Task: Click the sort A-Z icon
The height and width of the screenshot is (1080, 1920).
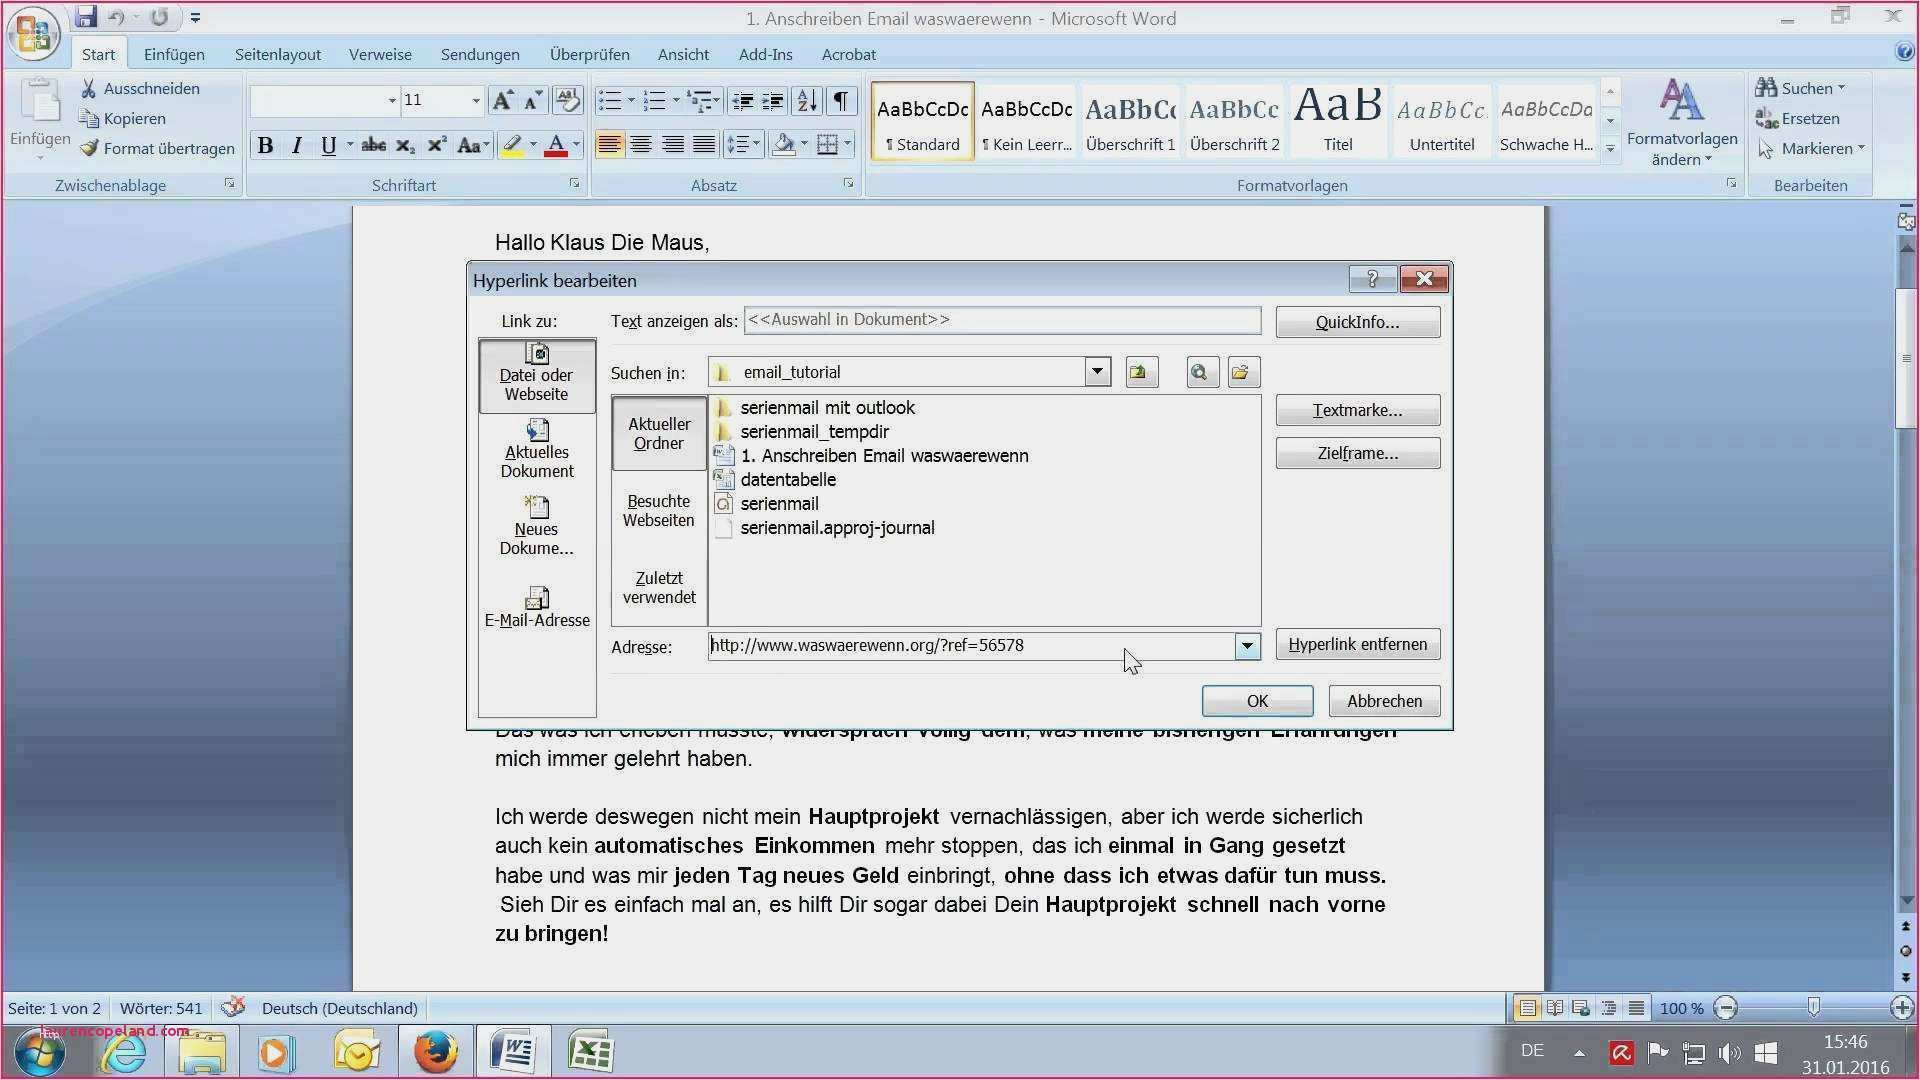Action: point(806,100)
